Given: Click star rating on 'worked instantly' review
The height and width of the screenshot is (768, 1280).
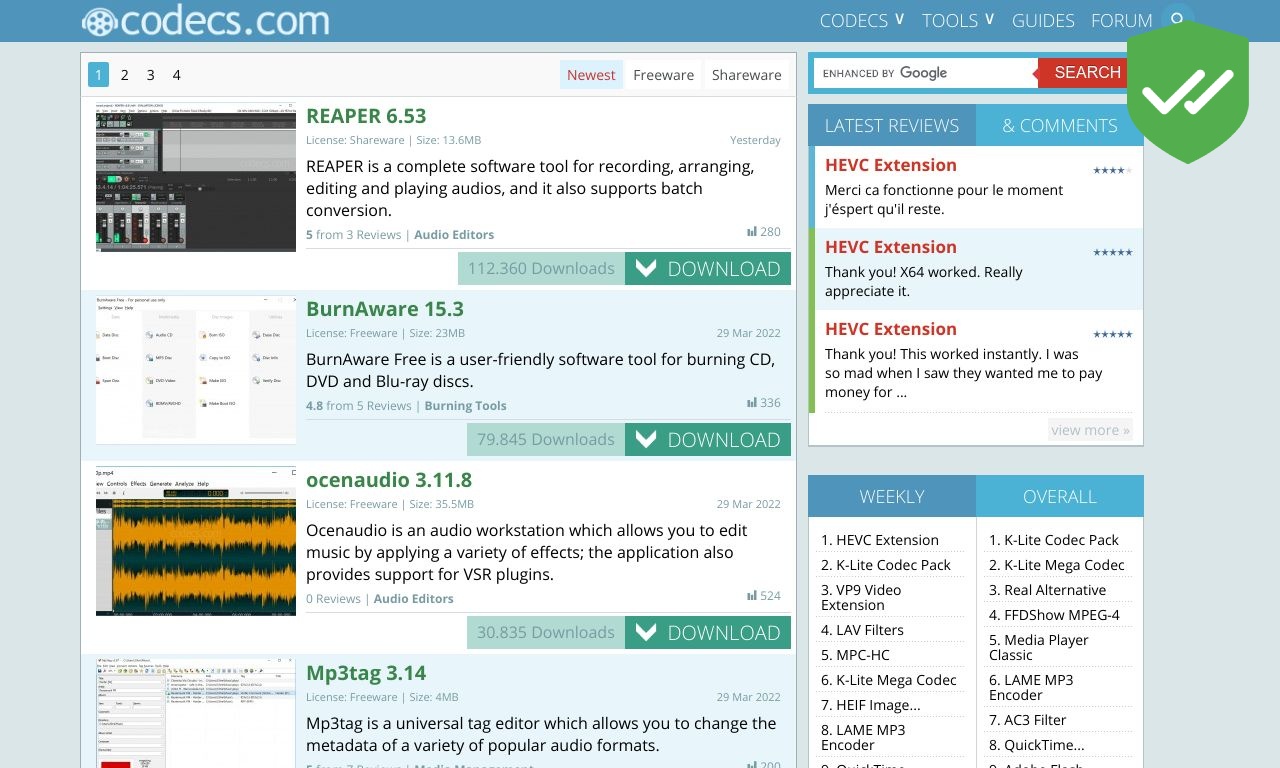Looking at the screenshot, I should 1112,335.
